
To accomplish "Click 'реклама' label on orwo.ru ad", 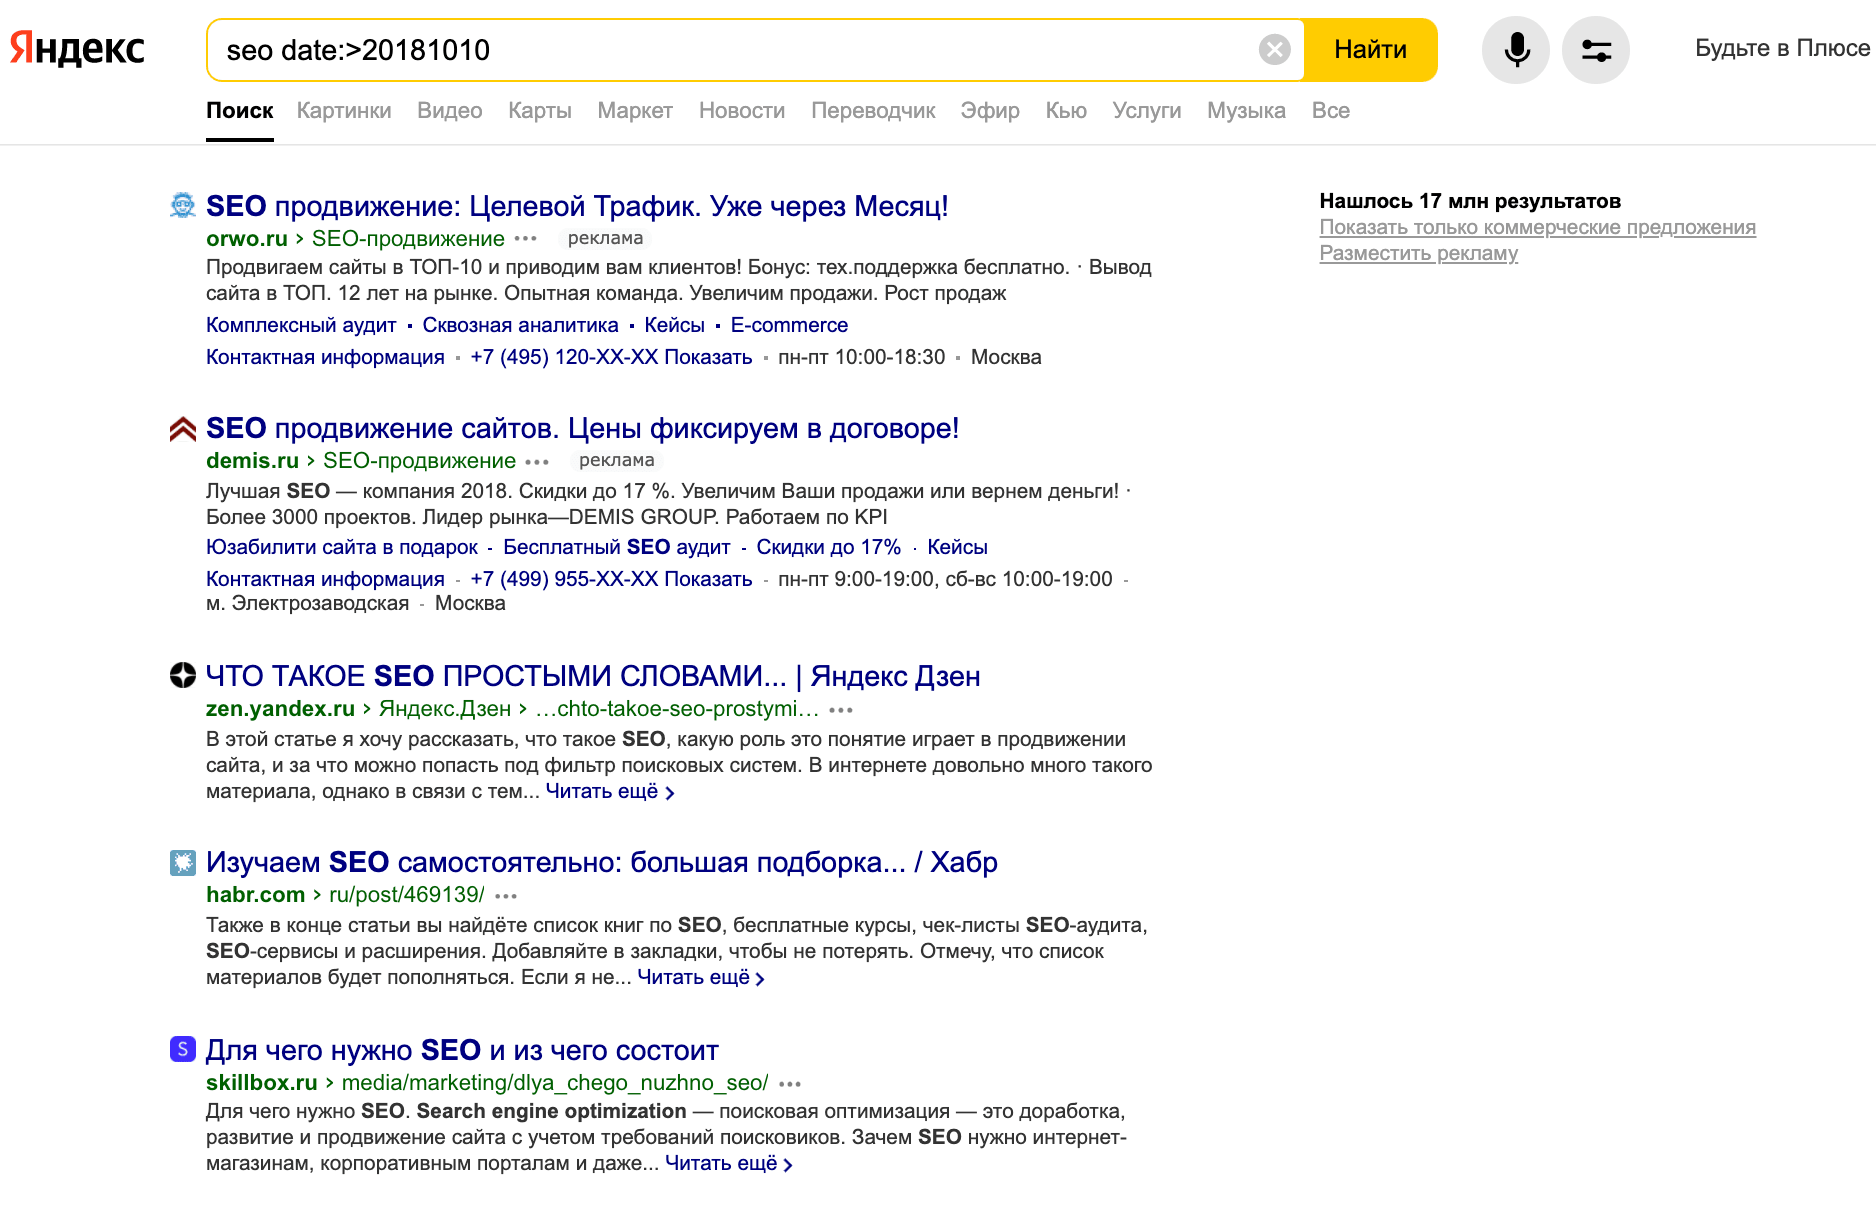I will 605,238.
